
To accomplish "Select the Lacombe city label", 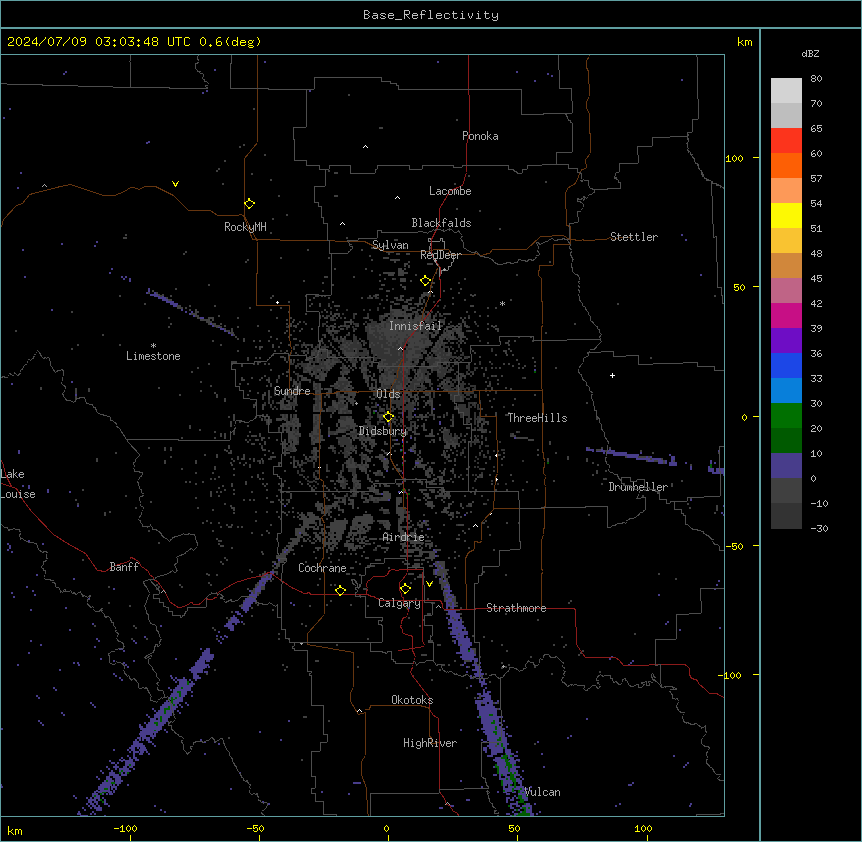I will pyautogui.click(x=450, y=191).
